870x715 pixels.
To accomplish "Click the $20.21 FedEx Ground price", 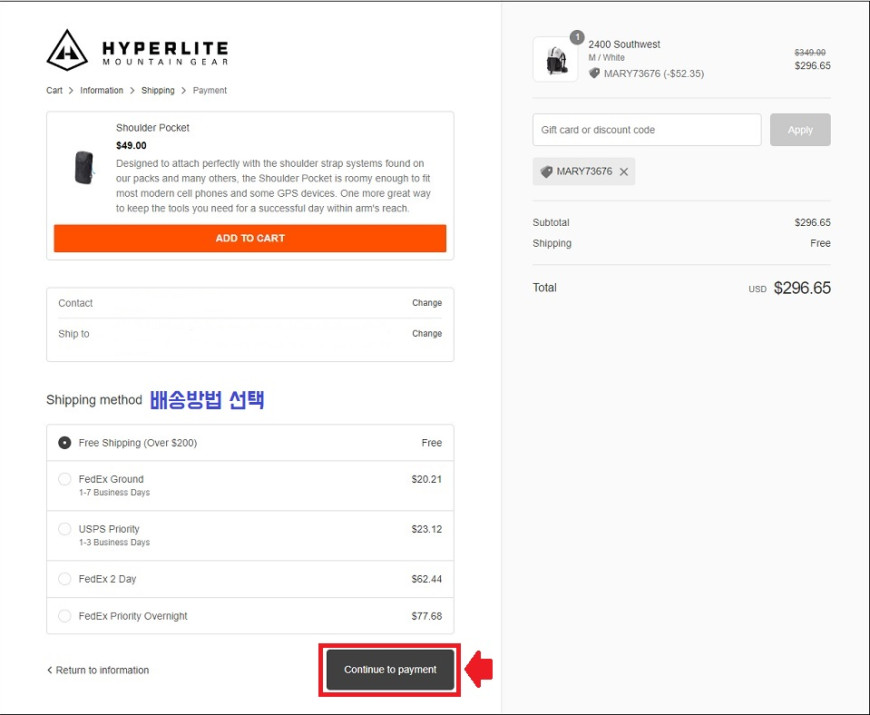I will 426,479.
